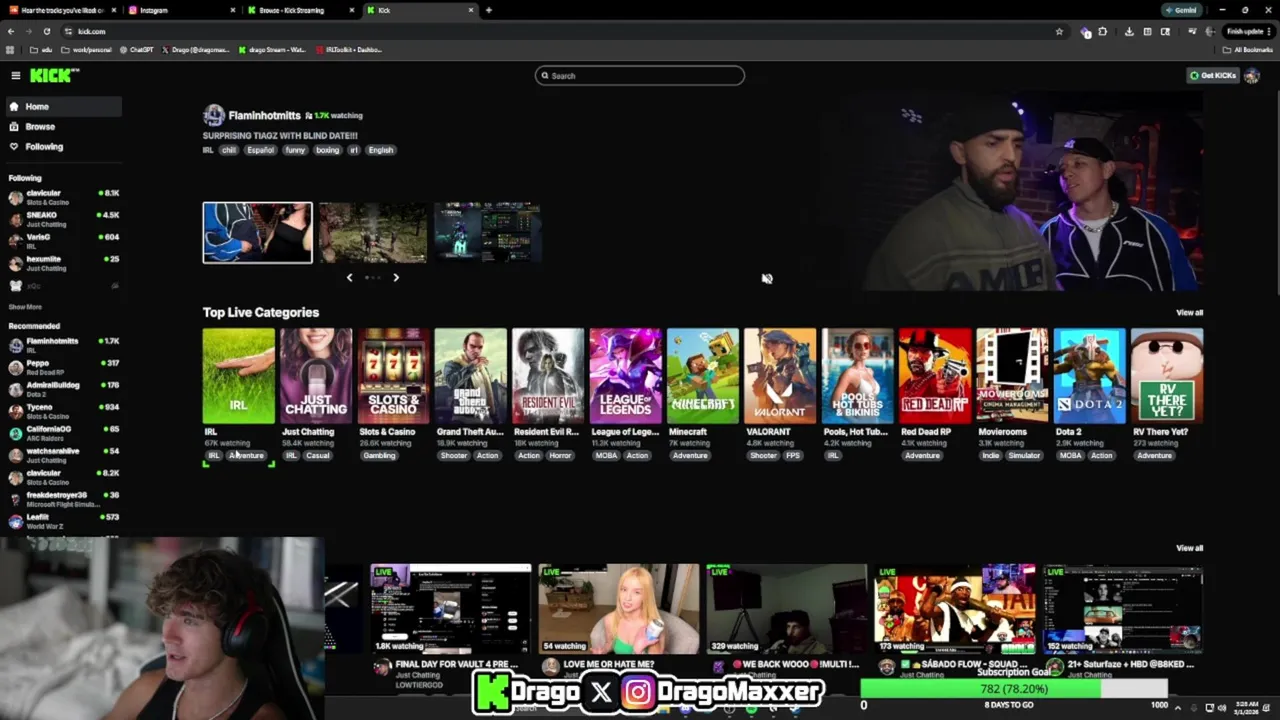Unmute the featured stream player
1280x720 pixels.
(x=767, y=279)
